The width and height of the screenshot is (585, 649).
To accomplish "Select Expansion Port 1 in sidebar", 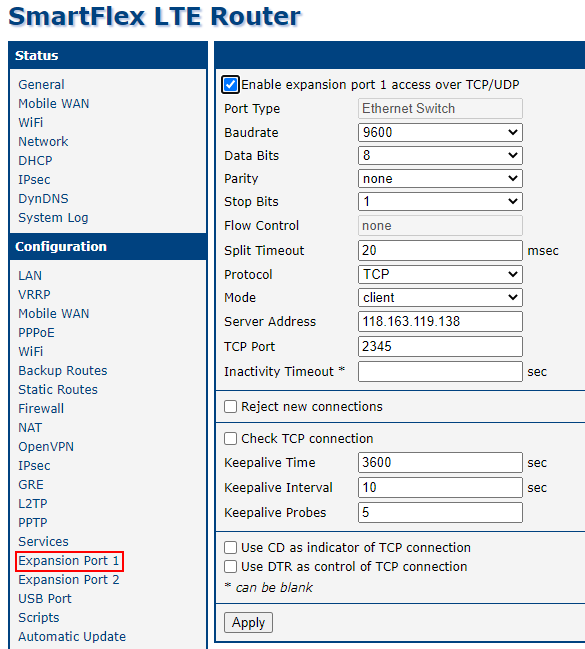I will [x=69, y=561].
